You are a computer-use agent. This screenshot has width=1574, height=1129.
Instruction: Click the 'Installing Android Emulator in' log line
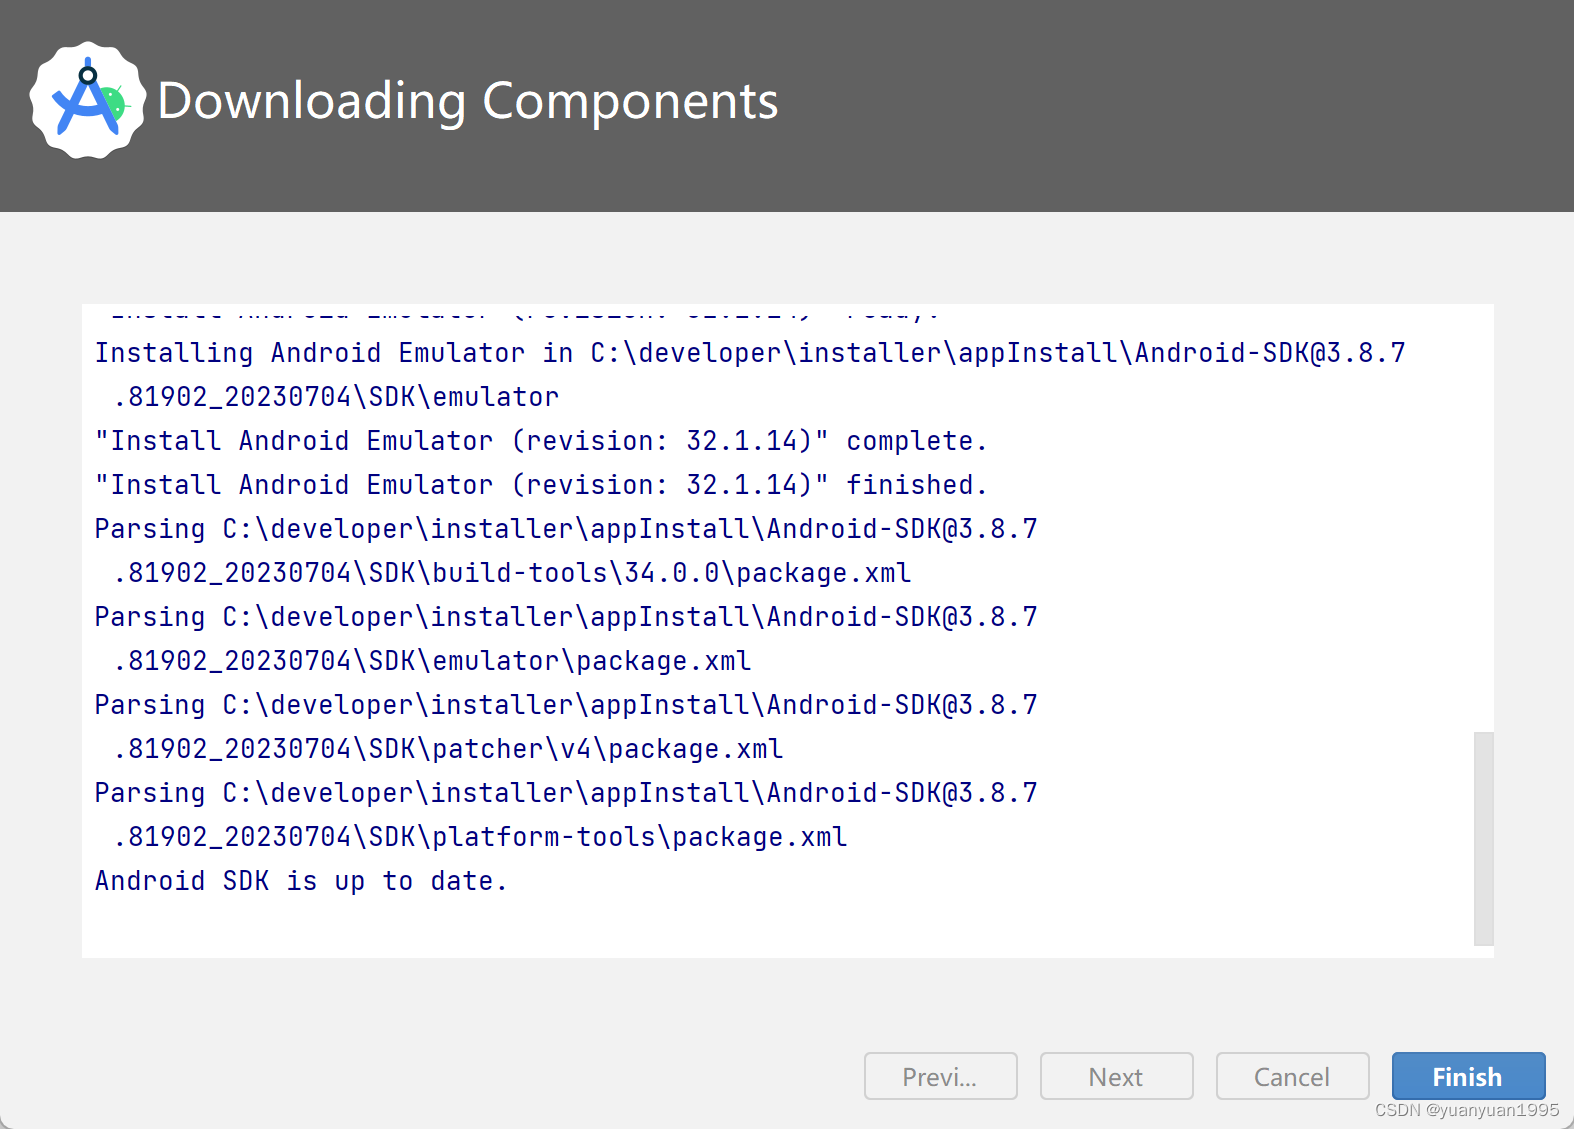click(750, 353)
